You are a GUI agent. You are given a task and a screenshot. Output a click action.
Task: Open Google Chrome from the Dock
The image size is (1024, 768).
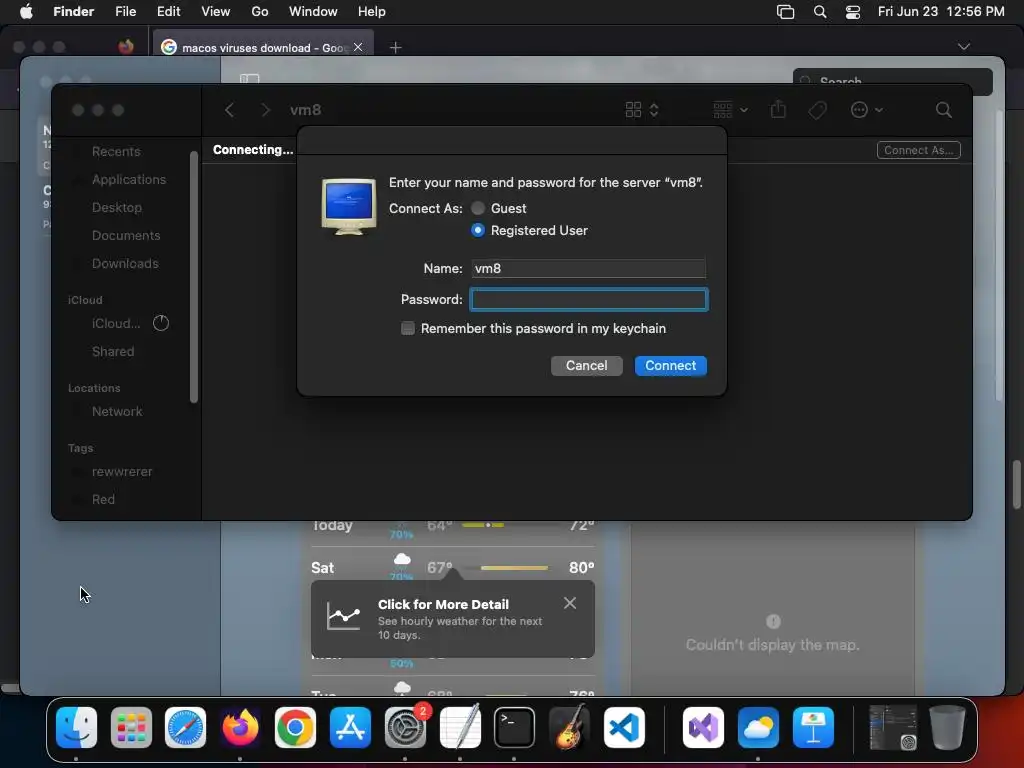(x=295, y=728)
